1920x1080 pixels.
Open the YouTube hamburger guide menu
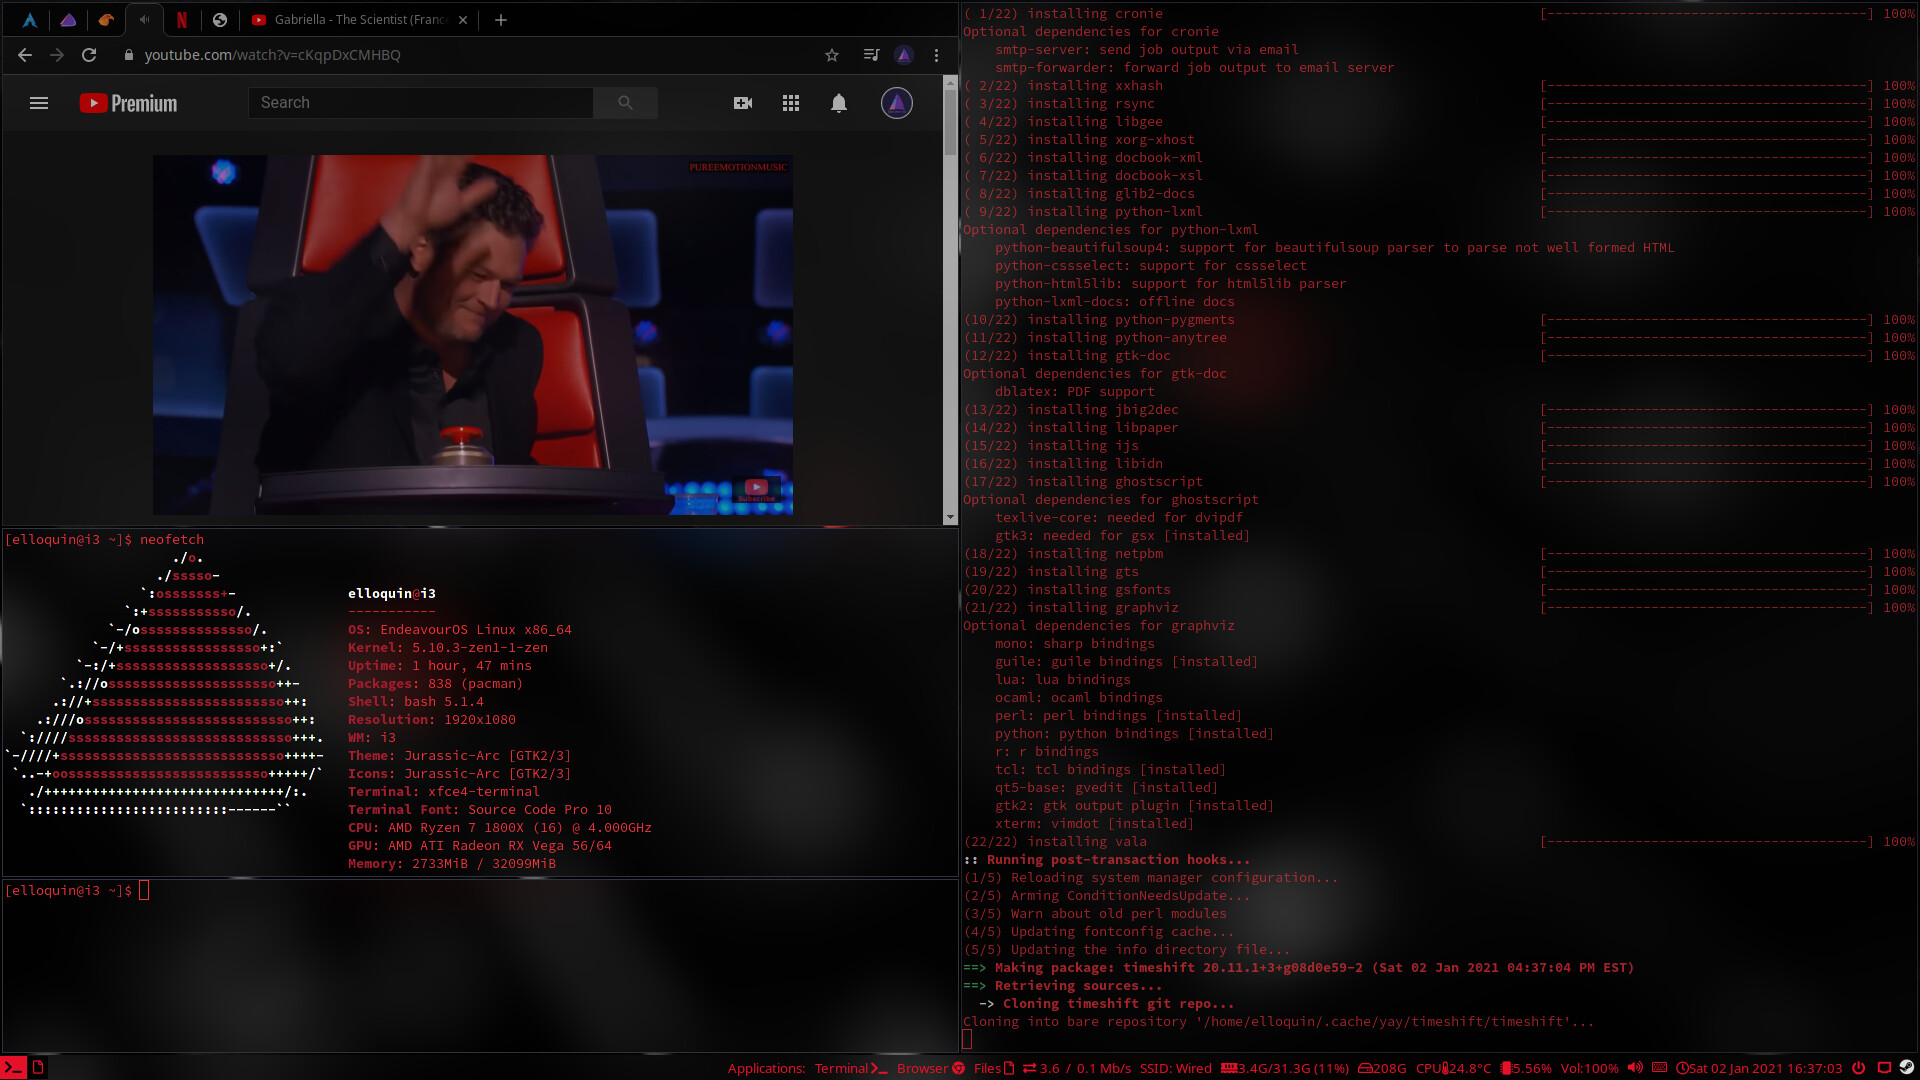point(39,103)
